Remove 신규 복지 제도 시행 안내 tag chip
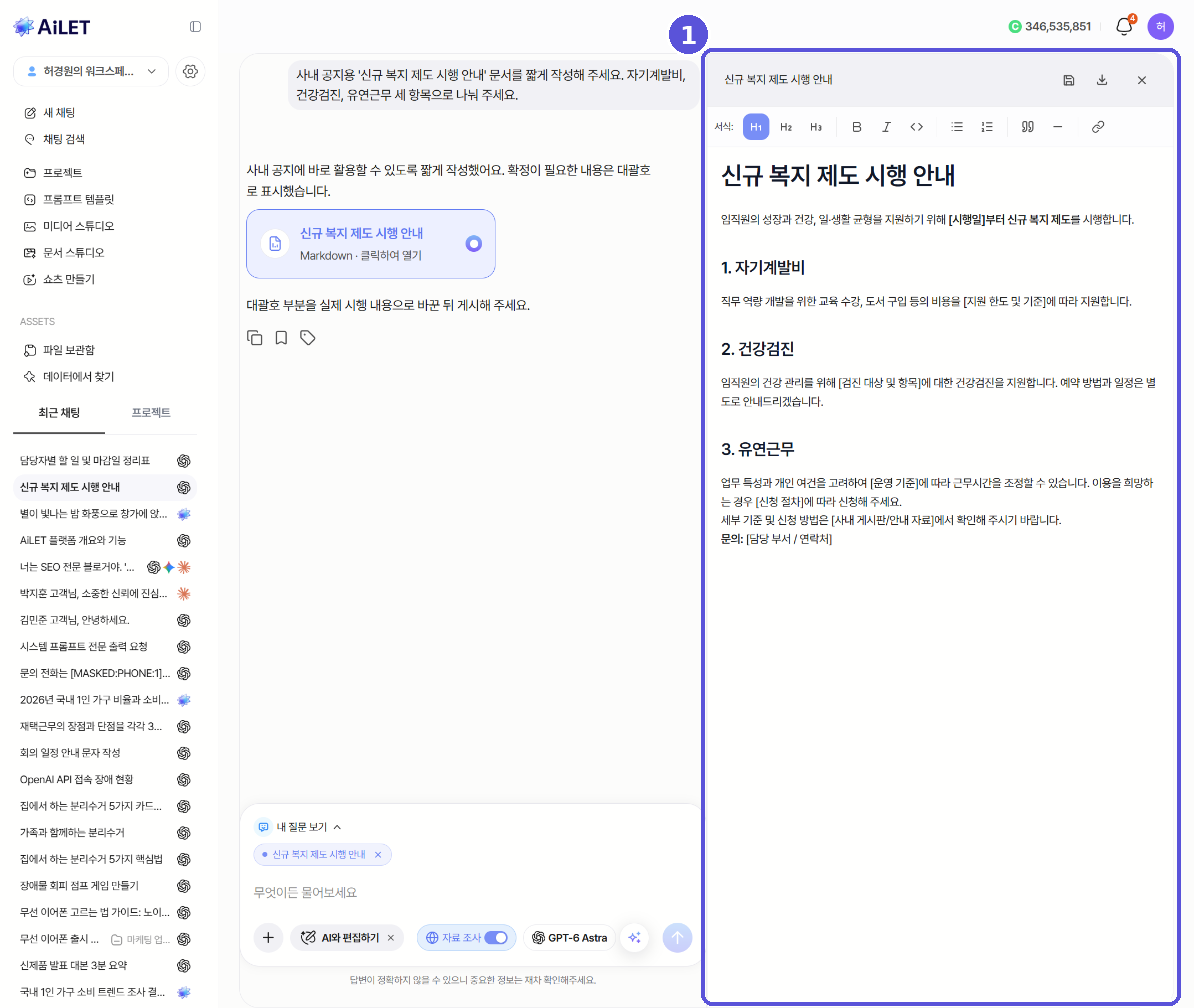The image size is (1194, 1008). point(378,855)
